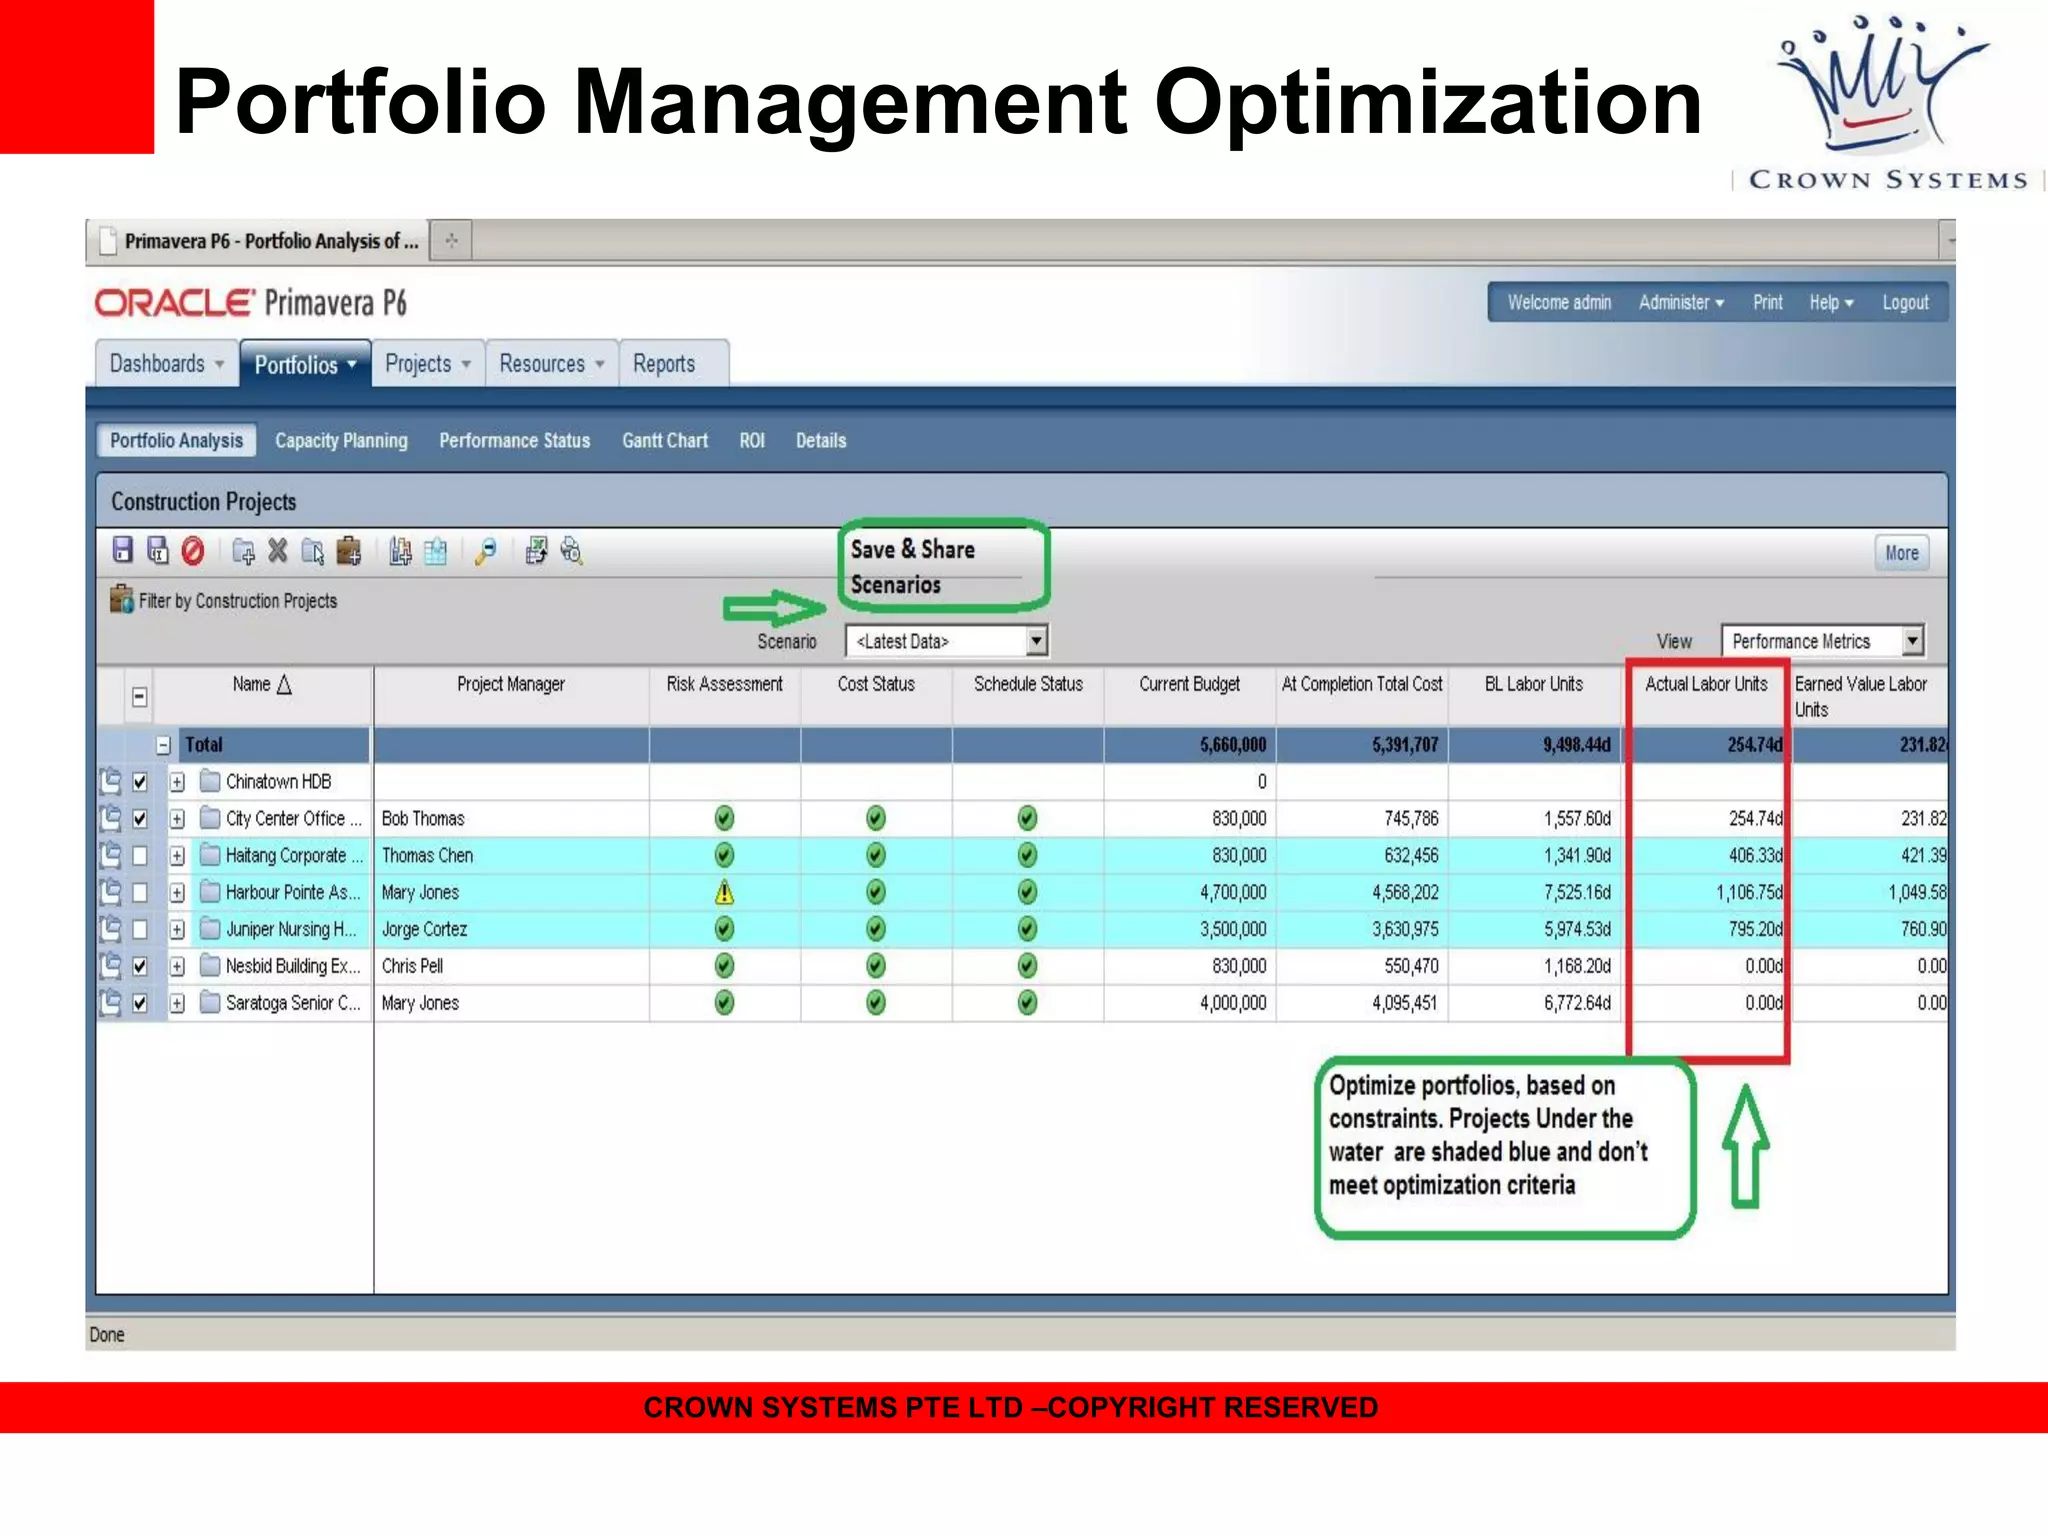Sort by the Name column header
Viewport: 2048px width, 1536px height.
(262, 685)
